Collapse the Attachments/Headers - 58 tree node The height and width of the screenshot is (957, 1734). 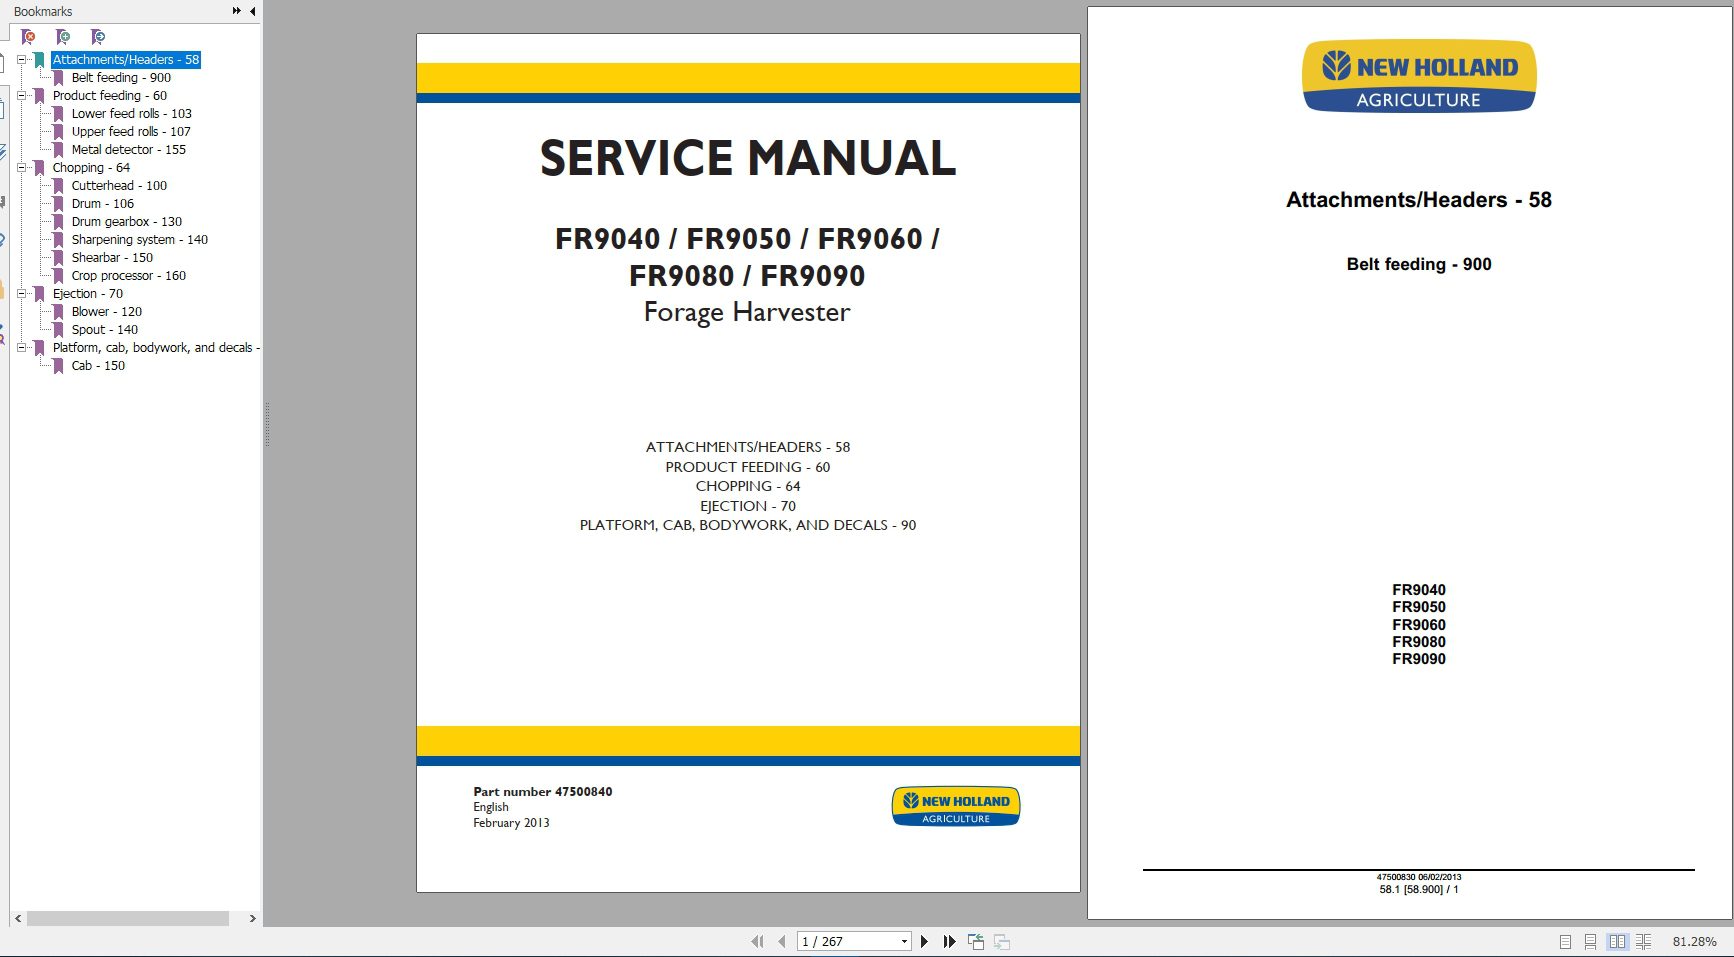pyautogui.click(x=21, y=60)
